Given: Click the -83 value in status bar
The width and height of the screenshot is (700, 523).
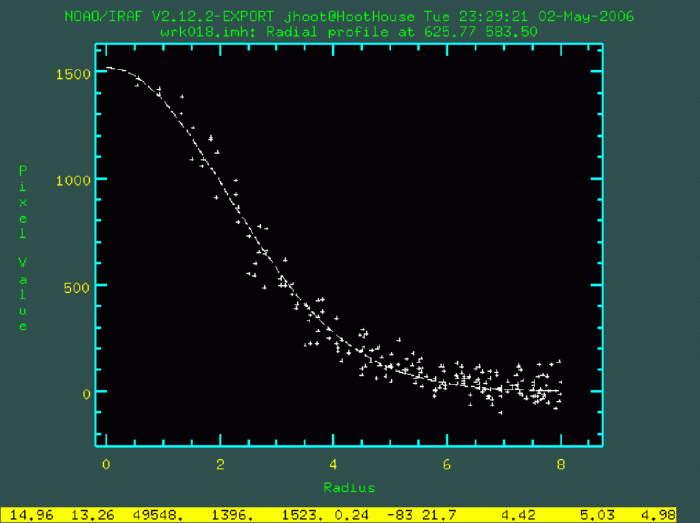Looking at the screenshot, I should (400, 515).
